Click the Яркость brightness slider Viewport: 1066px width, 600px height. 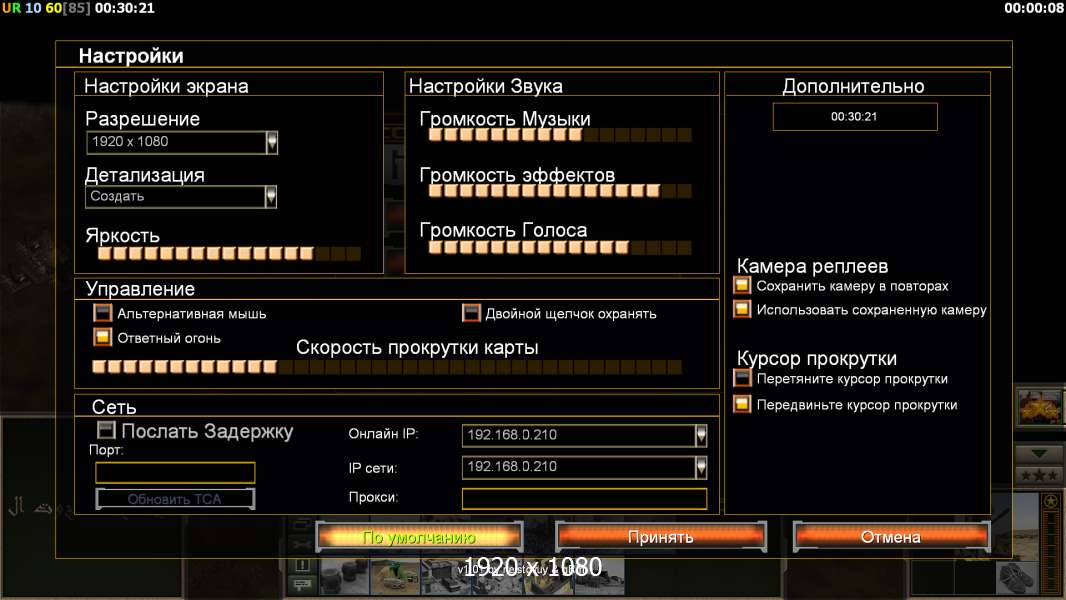point(228,254)
